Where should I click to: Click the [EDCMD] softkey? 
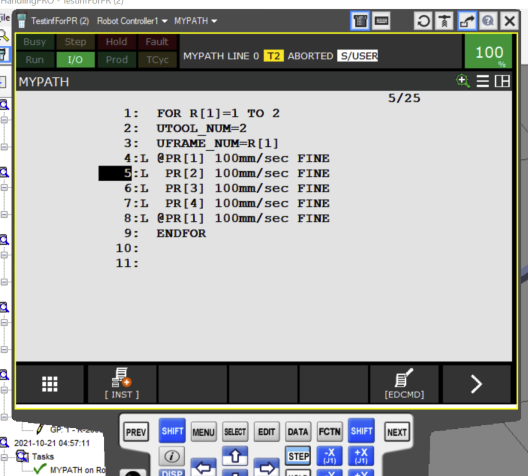coord(404,384)
